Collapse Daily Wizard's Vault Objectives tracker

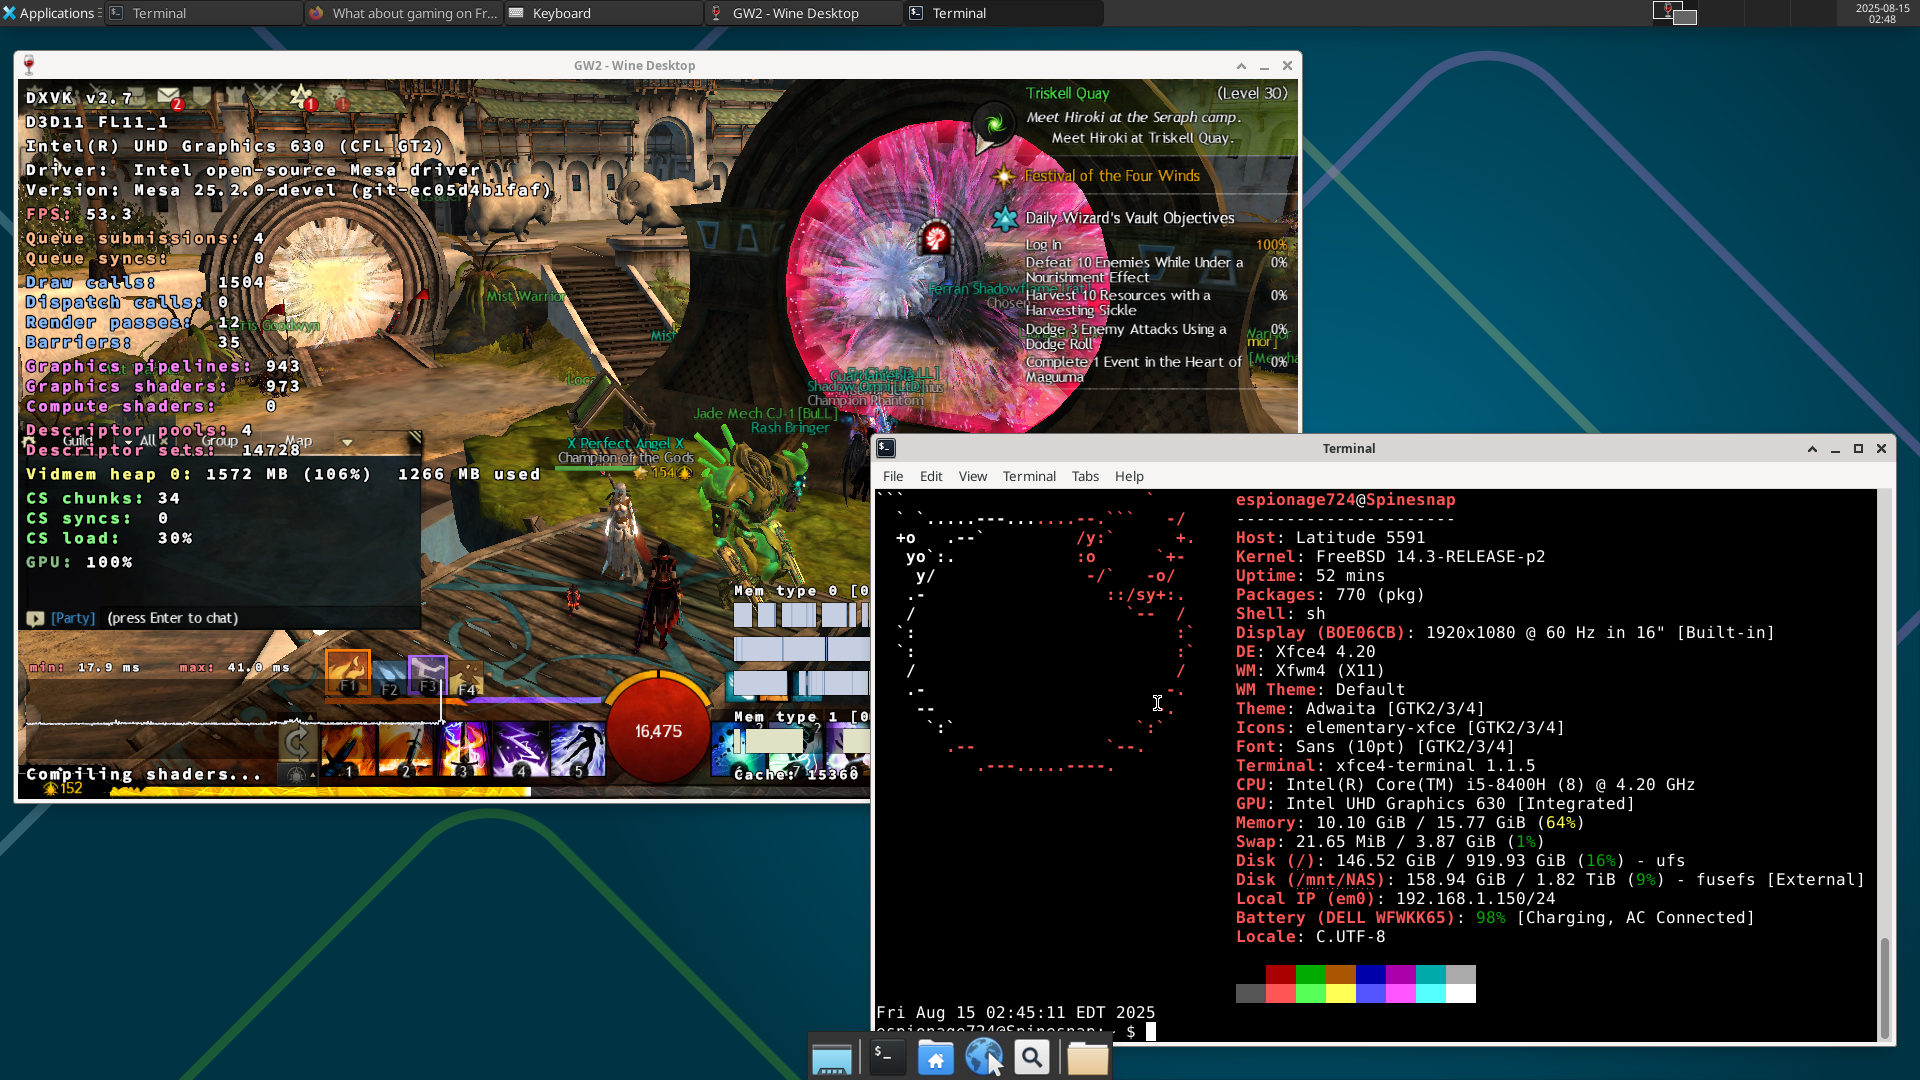pos(1129,218)
